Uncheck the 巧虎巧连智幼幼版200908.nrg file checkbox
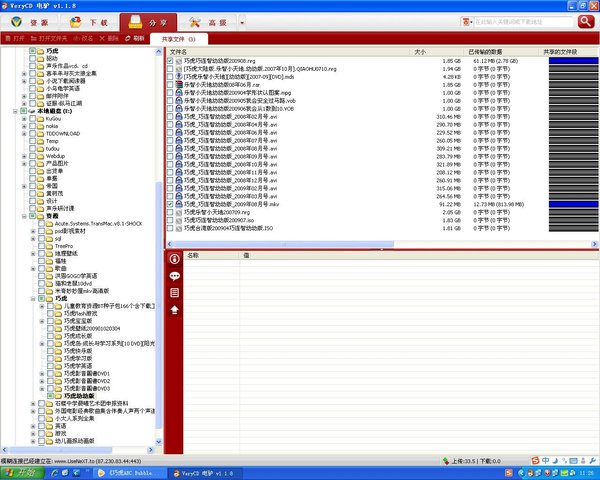Viewport: 600px width, 480px height. pyautogui.click(x=170, y=60)
